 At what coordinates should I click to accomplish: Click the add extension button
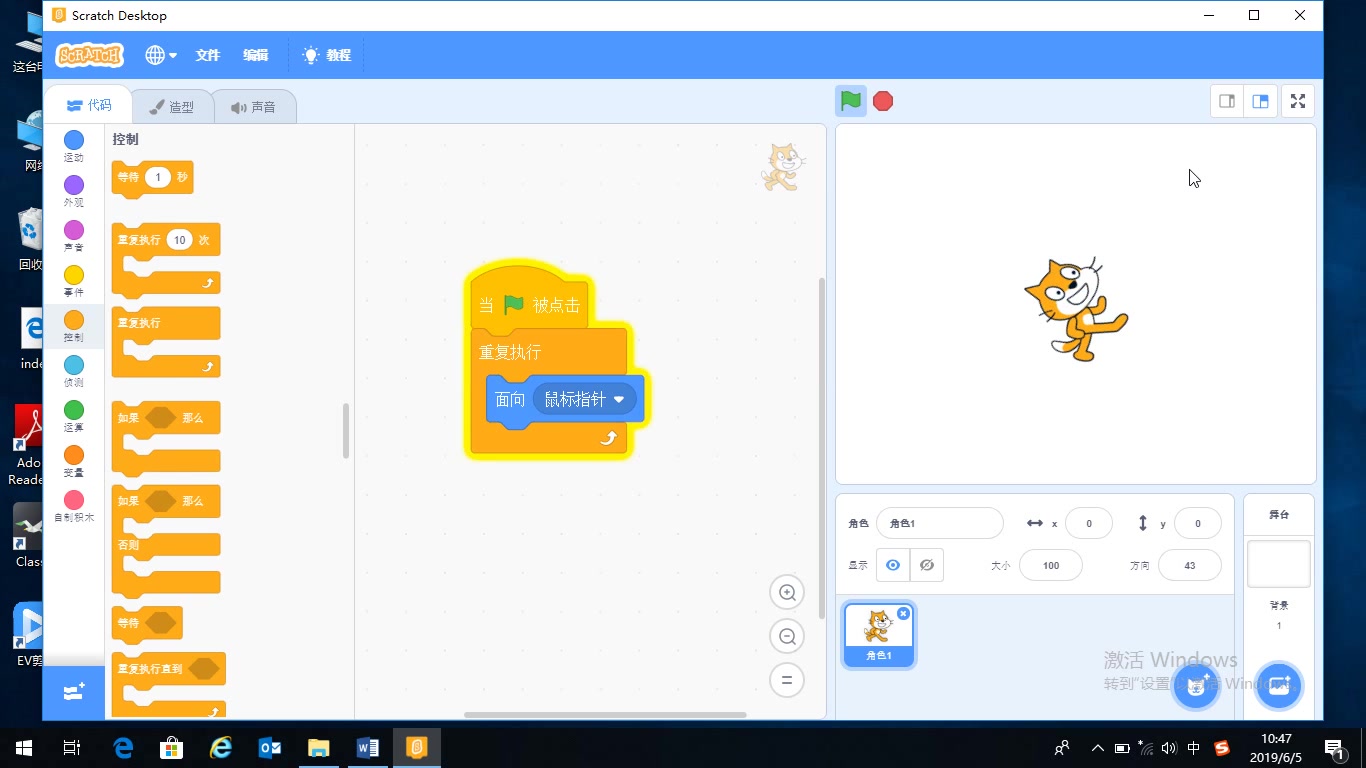[x=72, y=691]
